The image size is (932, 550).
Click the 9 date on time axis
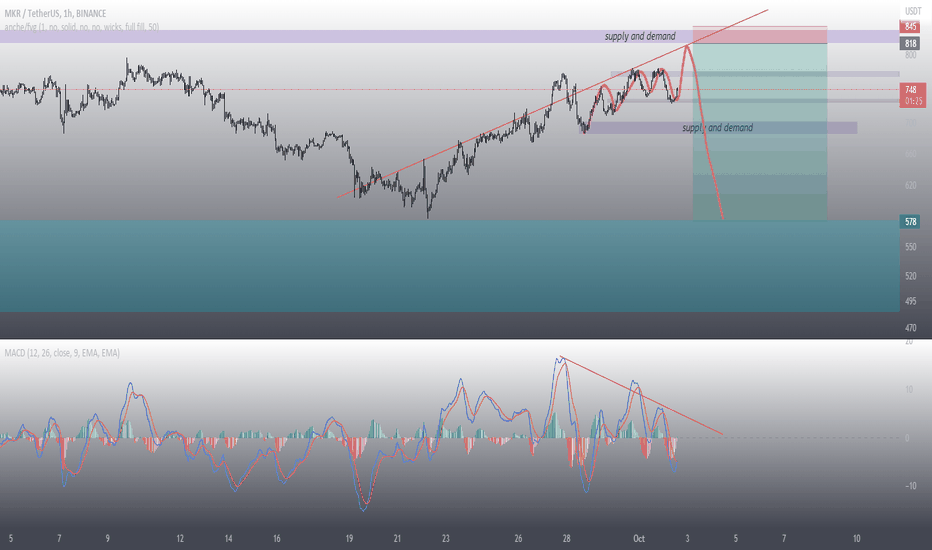coord(108,539)
